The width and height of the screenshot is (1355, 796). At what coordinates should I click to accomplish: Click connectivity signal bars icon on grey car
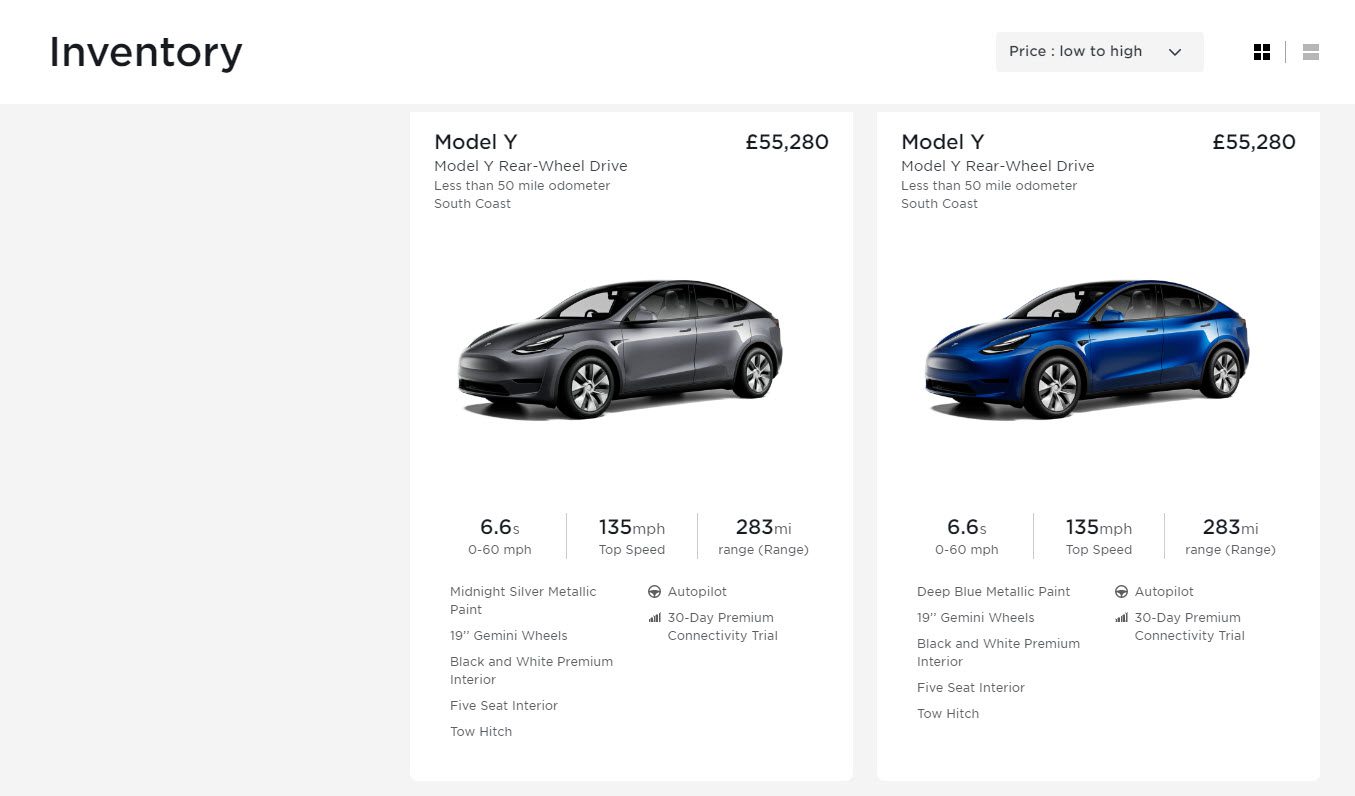point(655,618)
